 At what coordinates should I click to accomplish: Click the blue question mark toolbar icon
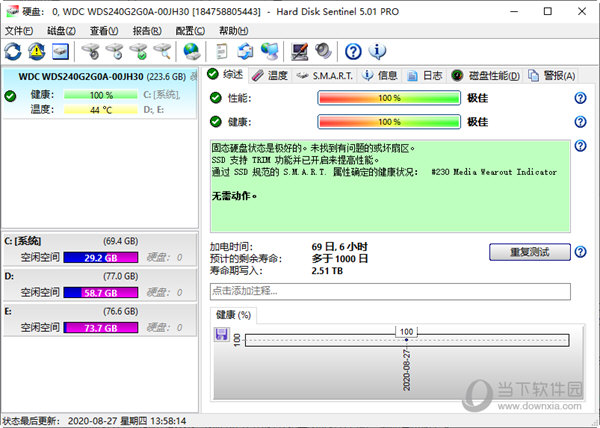tap(353, 51)
